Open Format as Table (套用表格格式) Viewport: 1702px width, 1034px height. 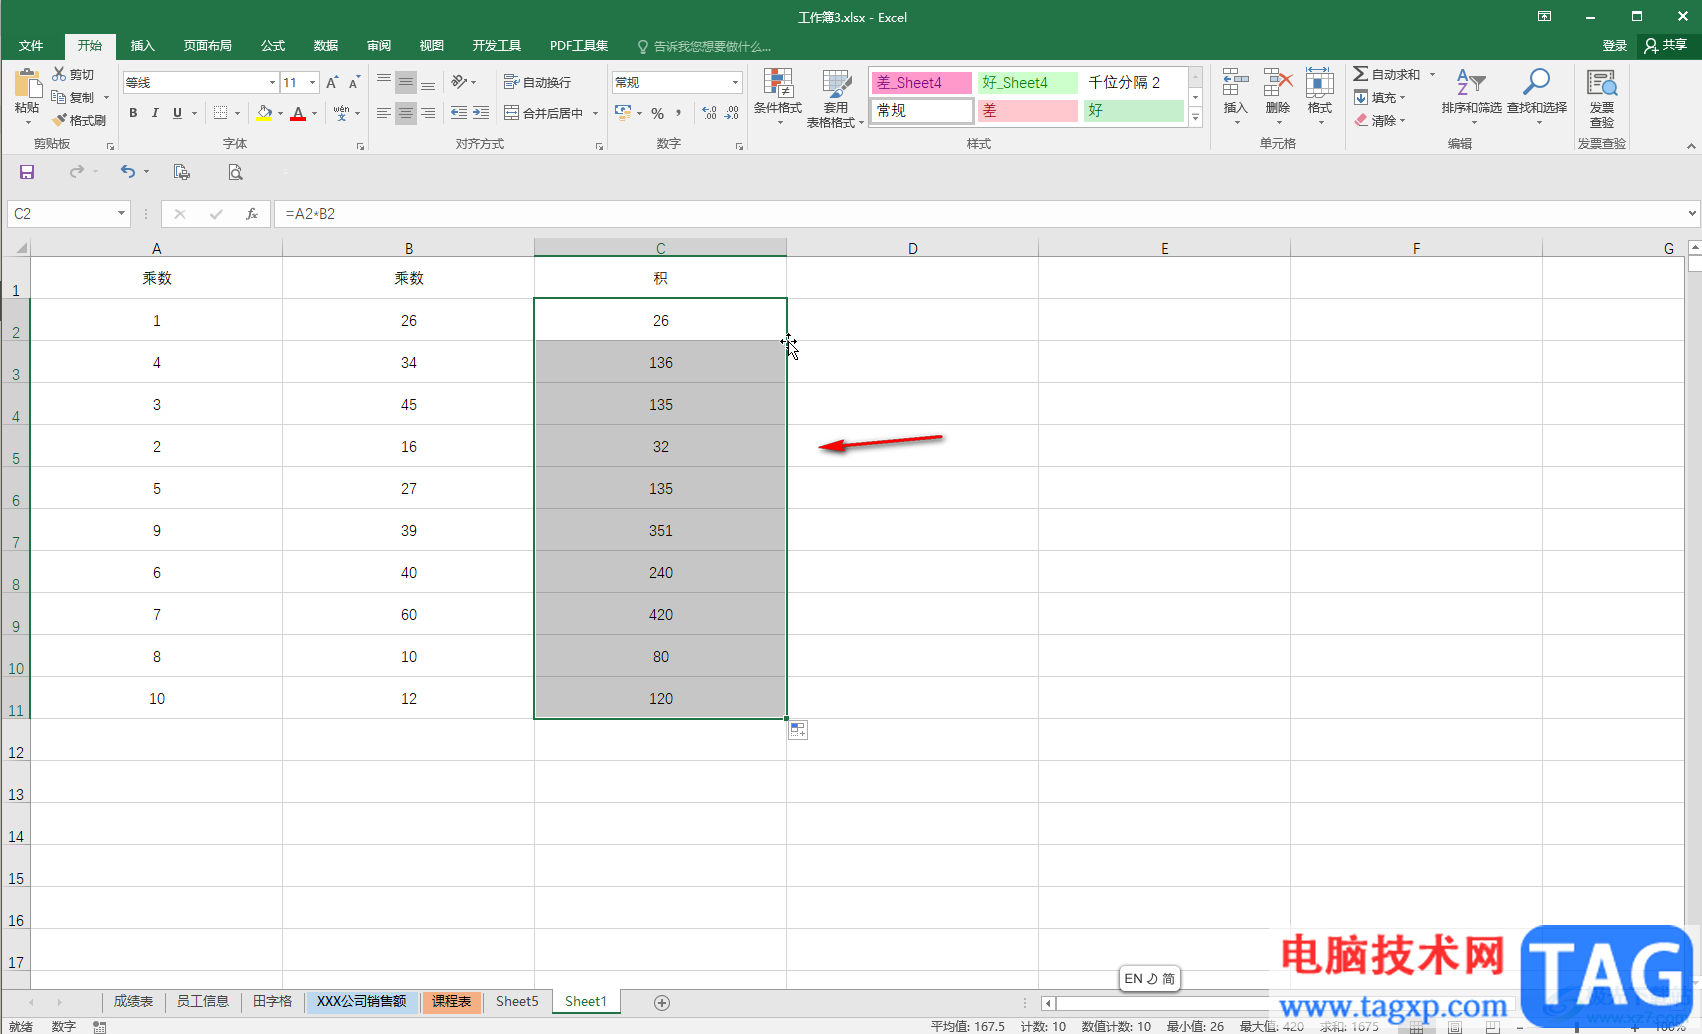(835, 98)
